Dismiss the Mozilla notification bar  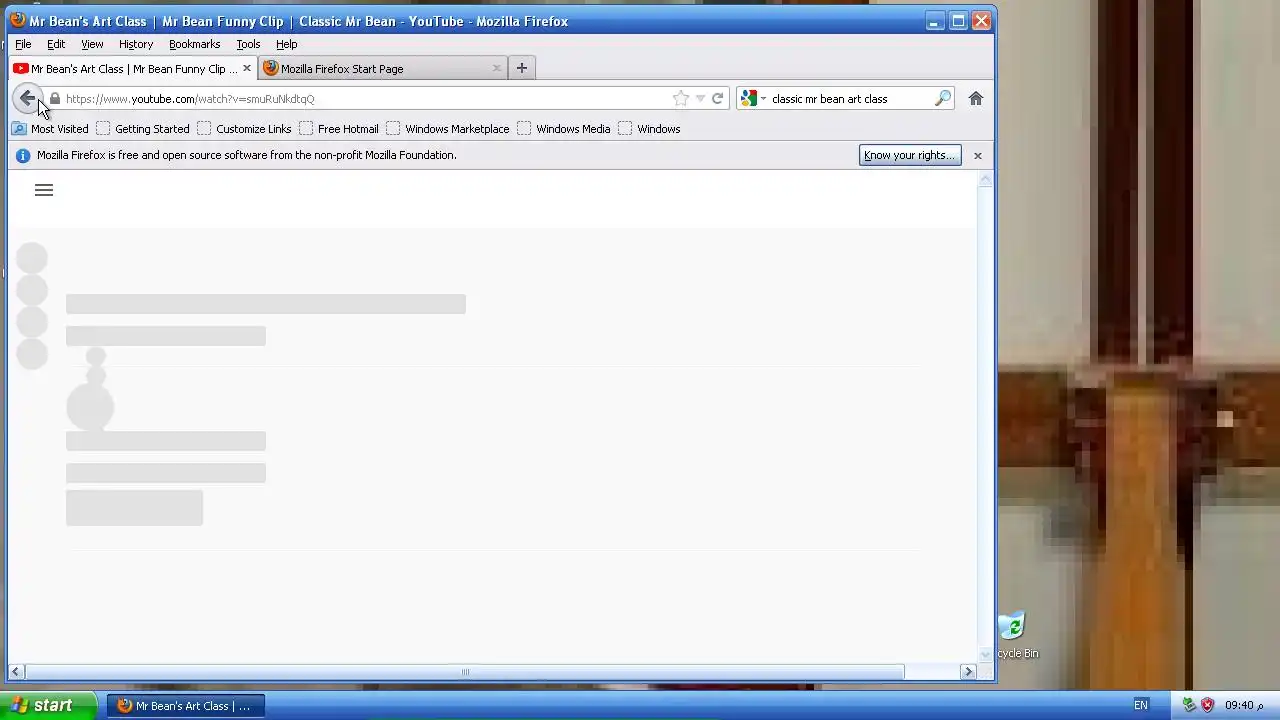coord(978,155)
